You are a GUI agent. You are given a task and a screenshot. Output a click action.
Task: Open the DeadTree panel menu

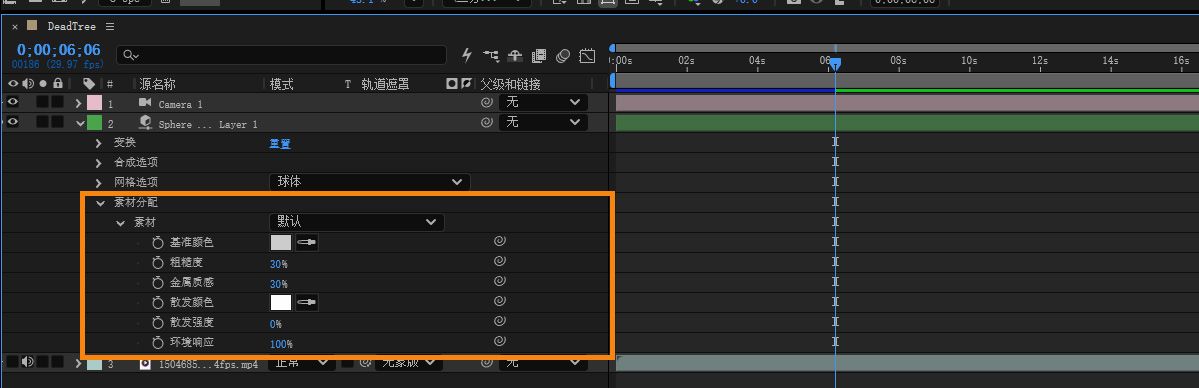[109, 26]
